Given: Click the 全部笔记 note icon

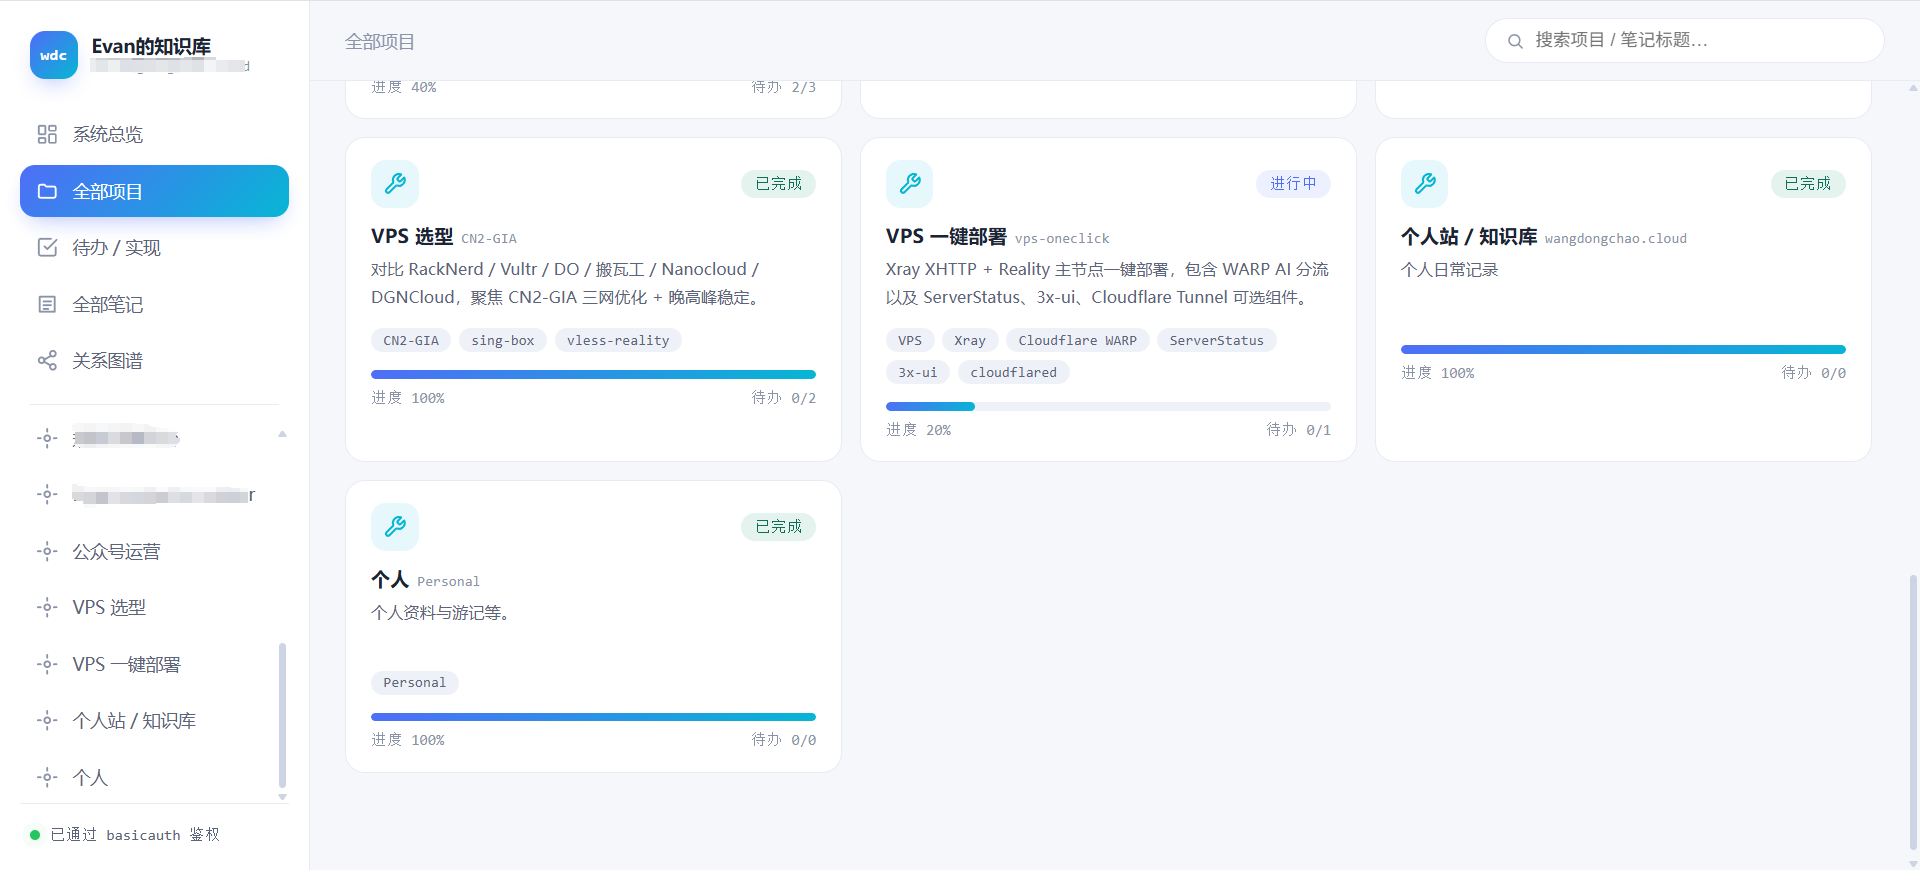Looking at the screenshot, I should [47, 304].
